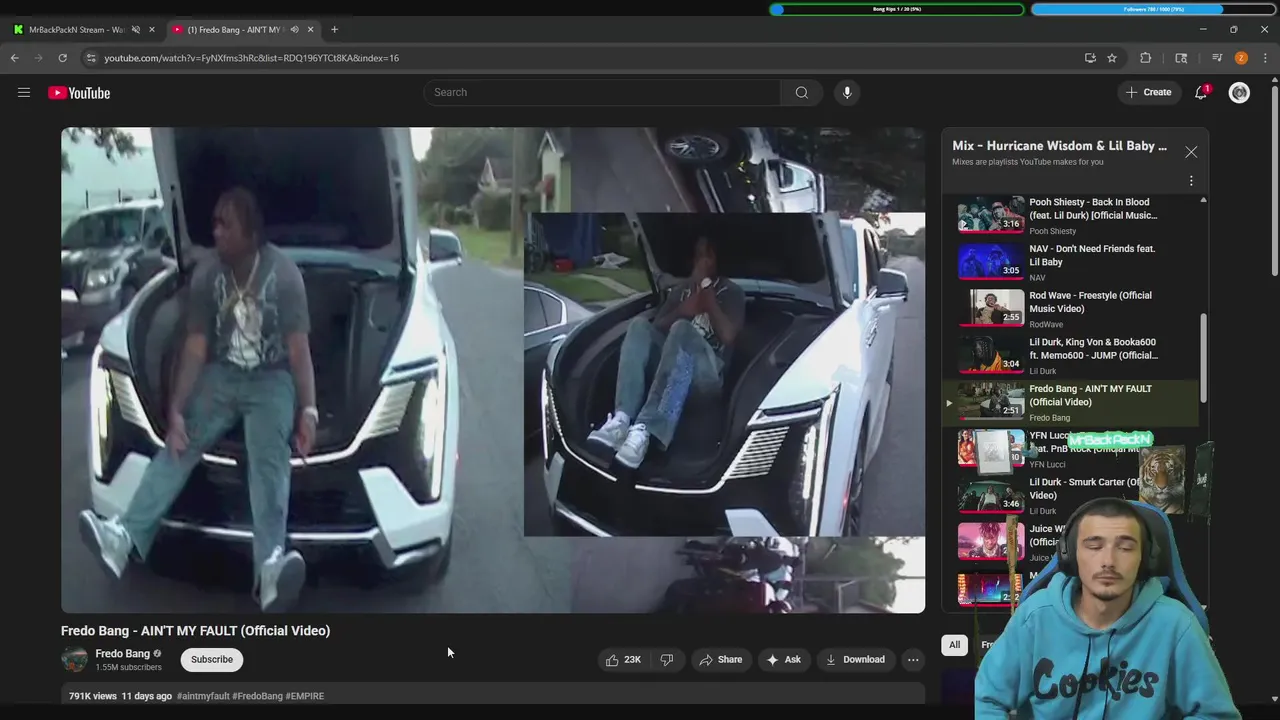This screenshot has height=720, width=1280.
Task: Click the Ask button
Action: (783, 660)
